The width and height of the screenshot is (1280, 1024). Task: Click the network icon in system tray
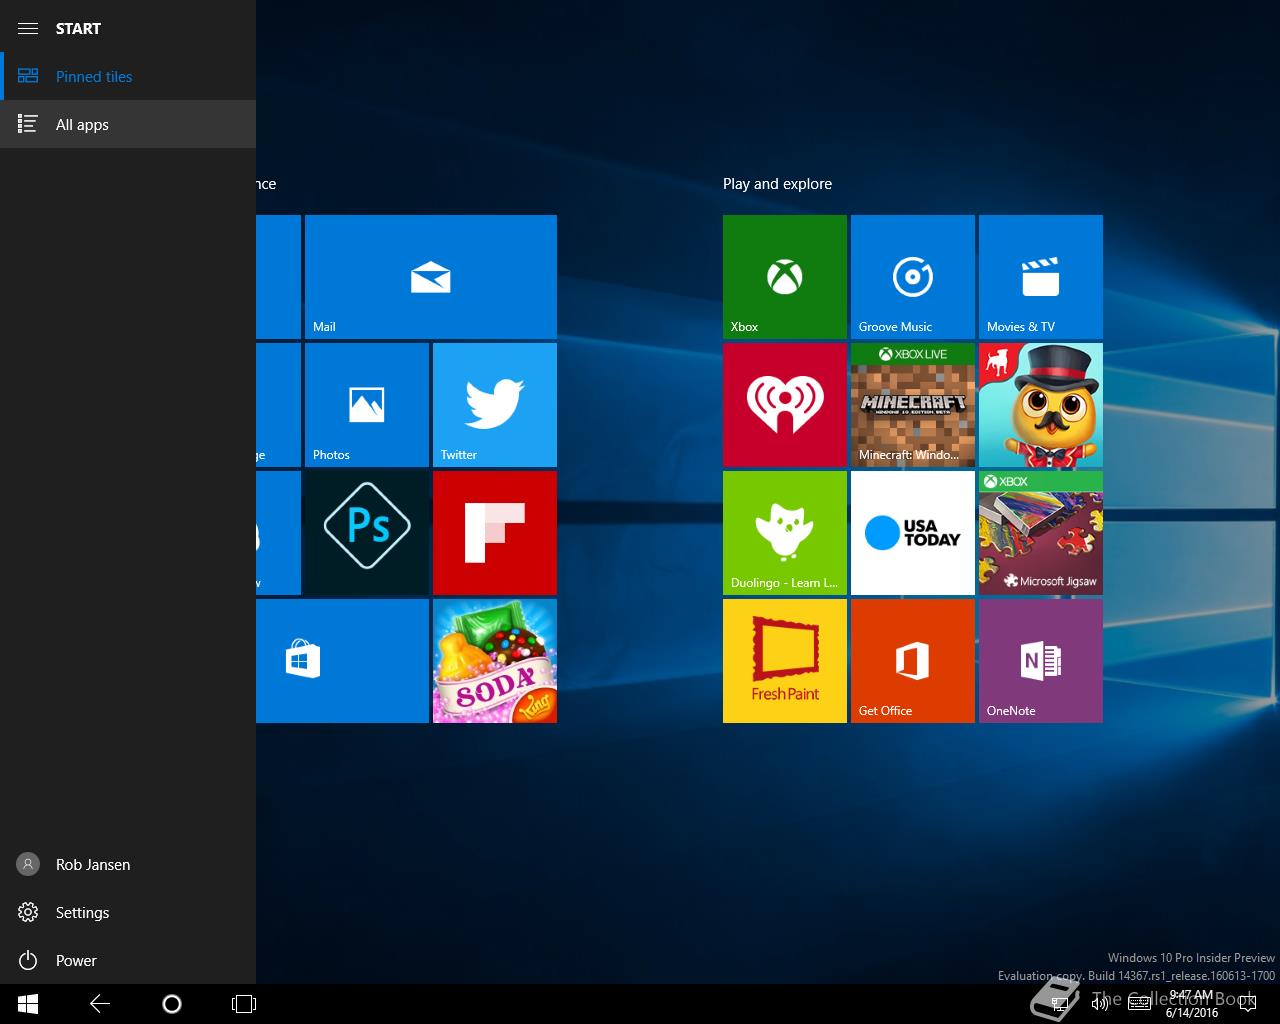(x=1060, y=1004)
